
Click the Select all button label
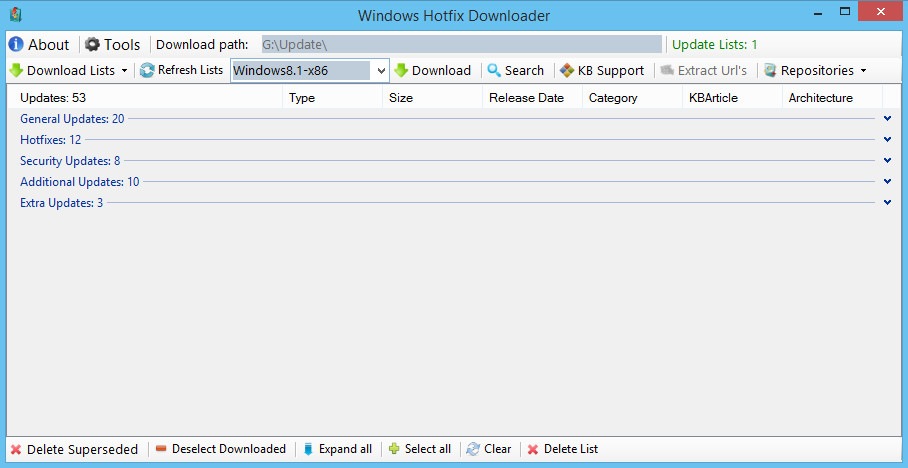coord(428,449)
